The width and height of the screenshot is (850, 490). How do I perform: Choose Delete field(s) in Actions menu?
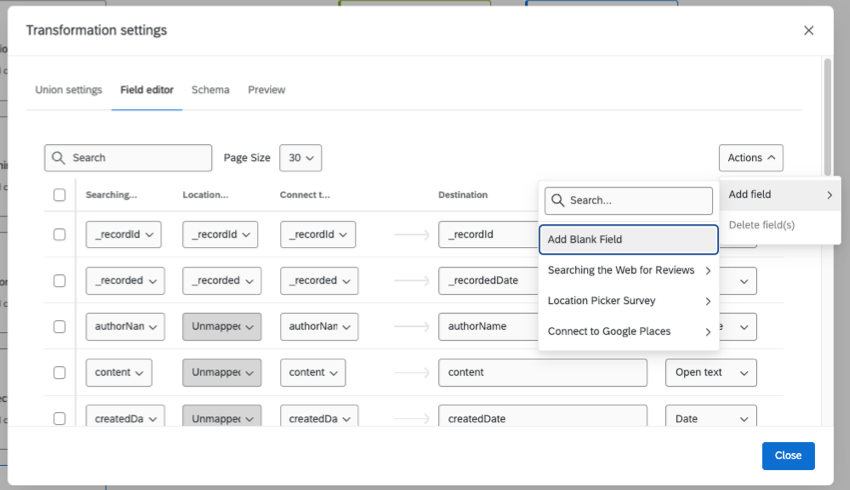(x=780, y=225)
